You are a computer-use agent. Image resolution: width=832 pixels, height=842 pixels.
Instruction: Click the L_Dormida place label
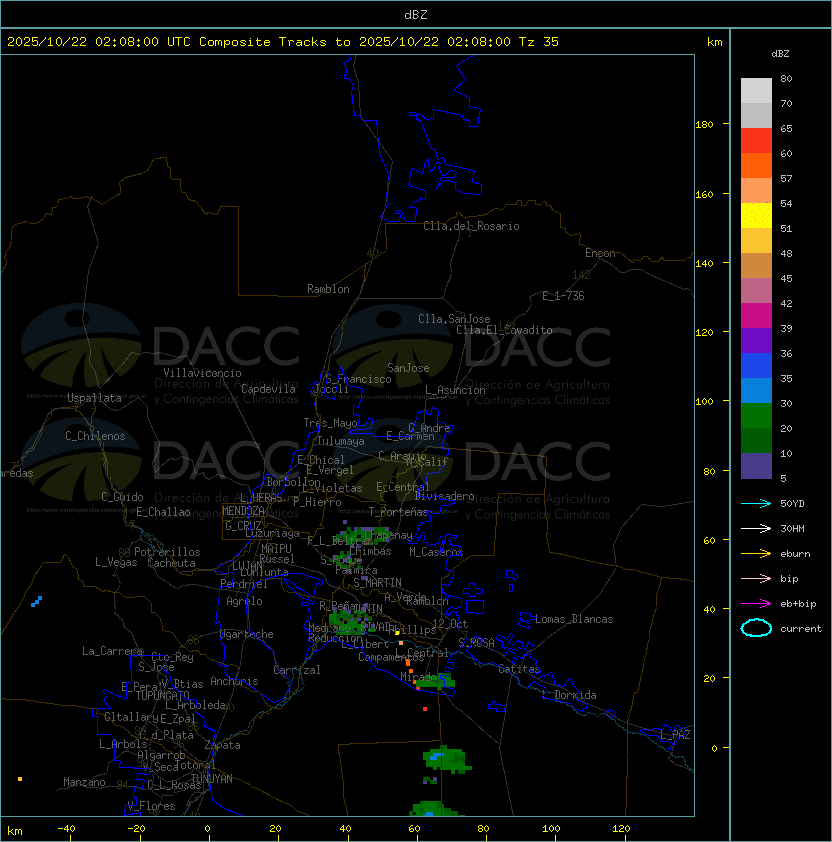[569, 695]
